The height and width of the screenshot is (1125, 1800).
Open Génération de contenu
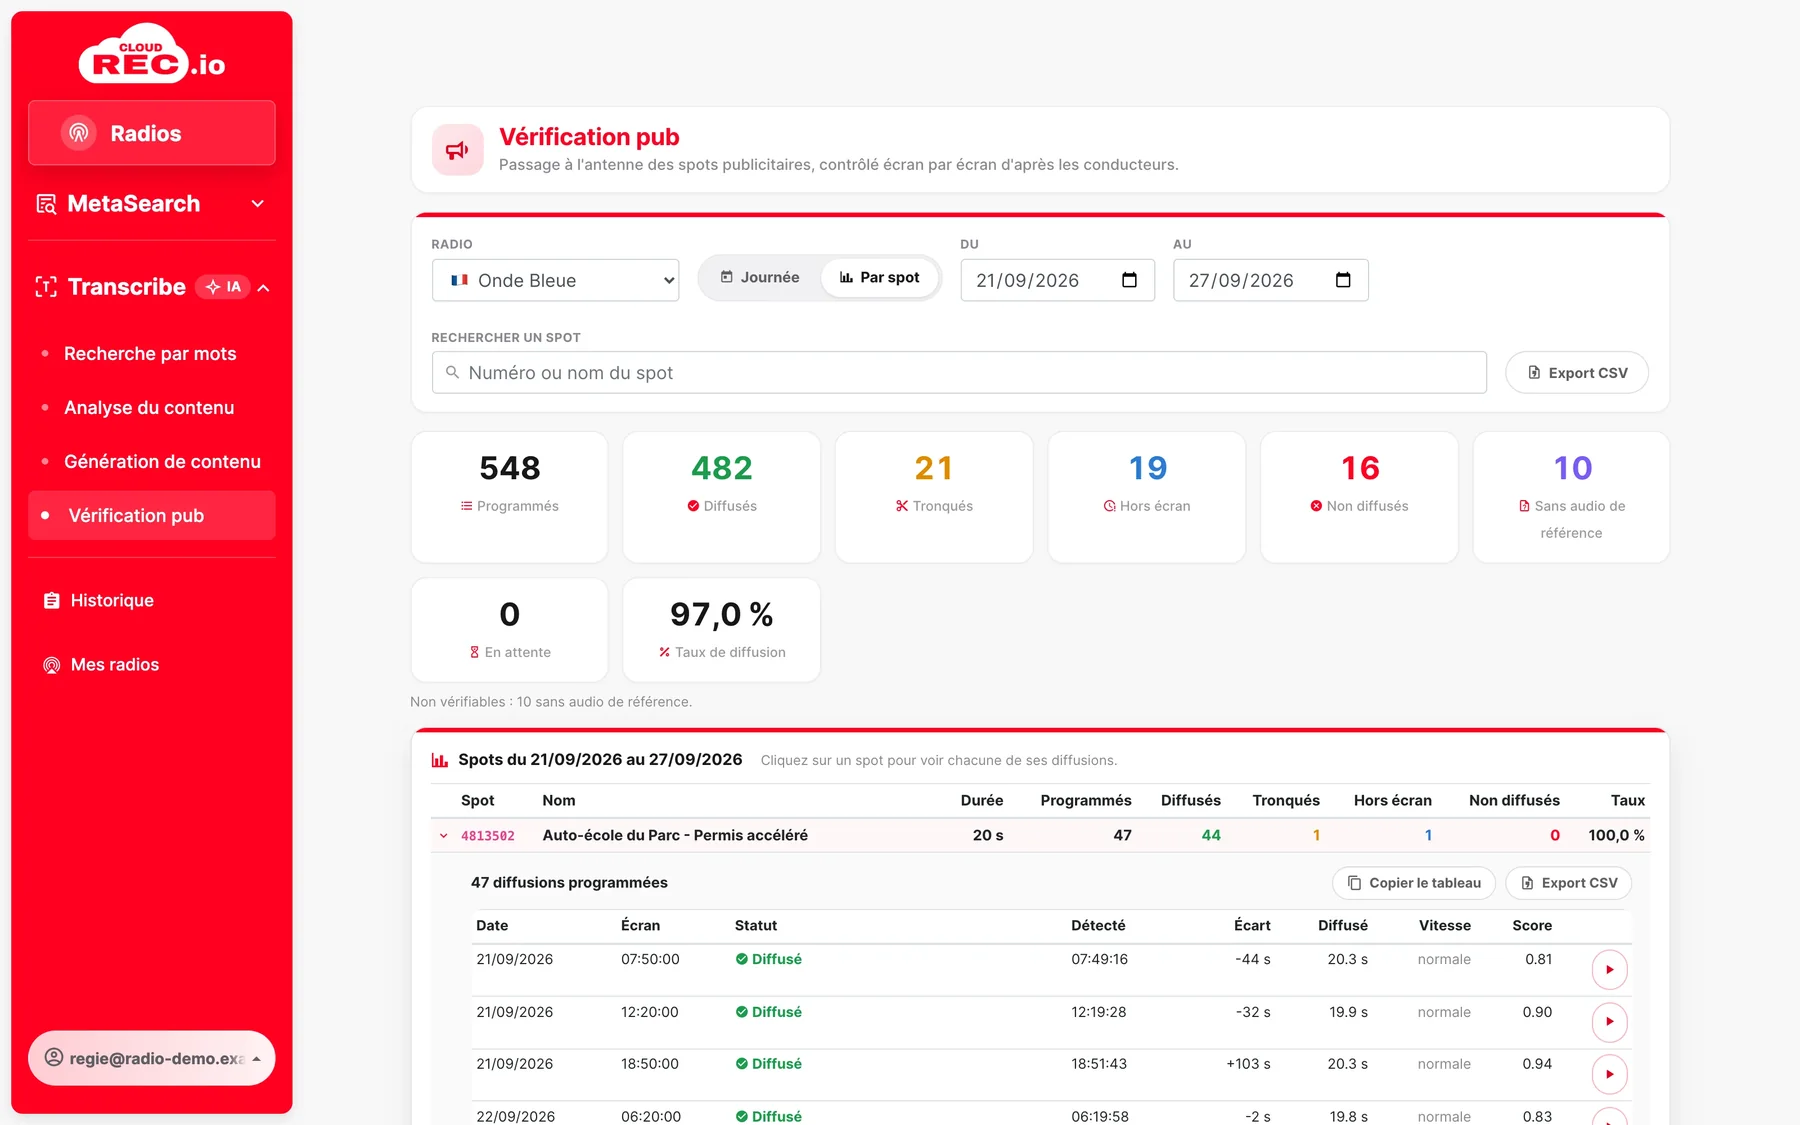(162, 462)
